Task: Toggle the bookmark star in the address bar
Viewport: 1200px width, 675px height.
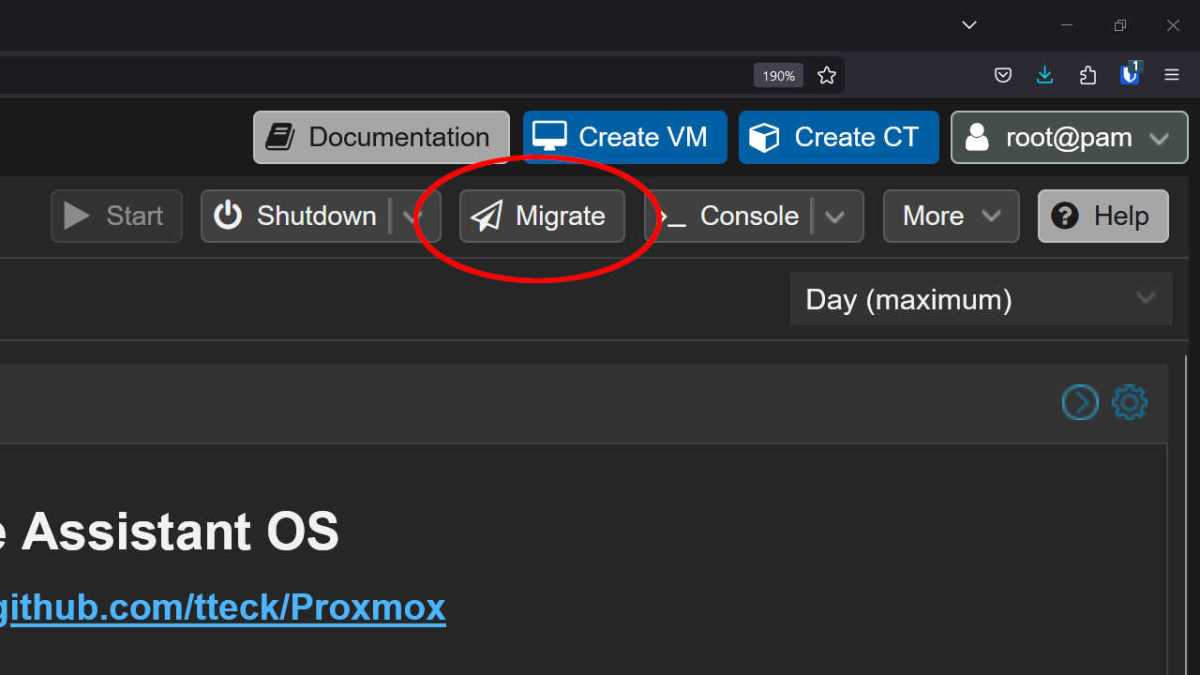Action: (x=826, y=74)
